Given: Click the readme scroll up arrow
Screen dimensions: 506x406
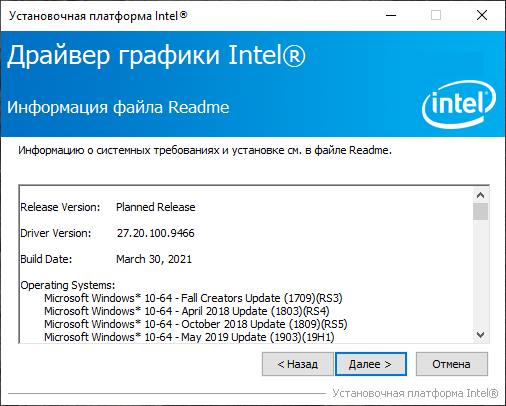Looking at the screenshot, I should click(480, 195).
